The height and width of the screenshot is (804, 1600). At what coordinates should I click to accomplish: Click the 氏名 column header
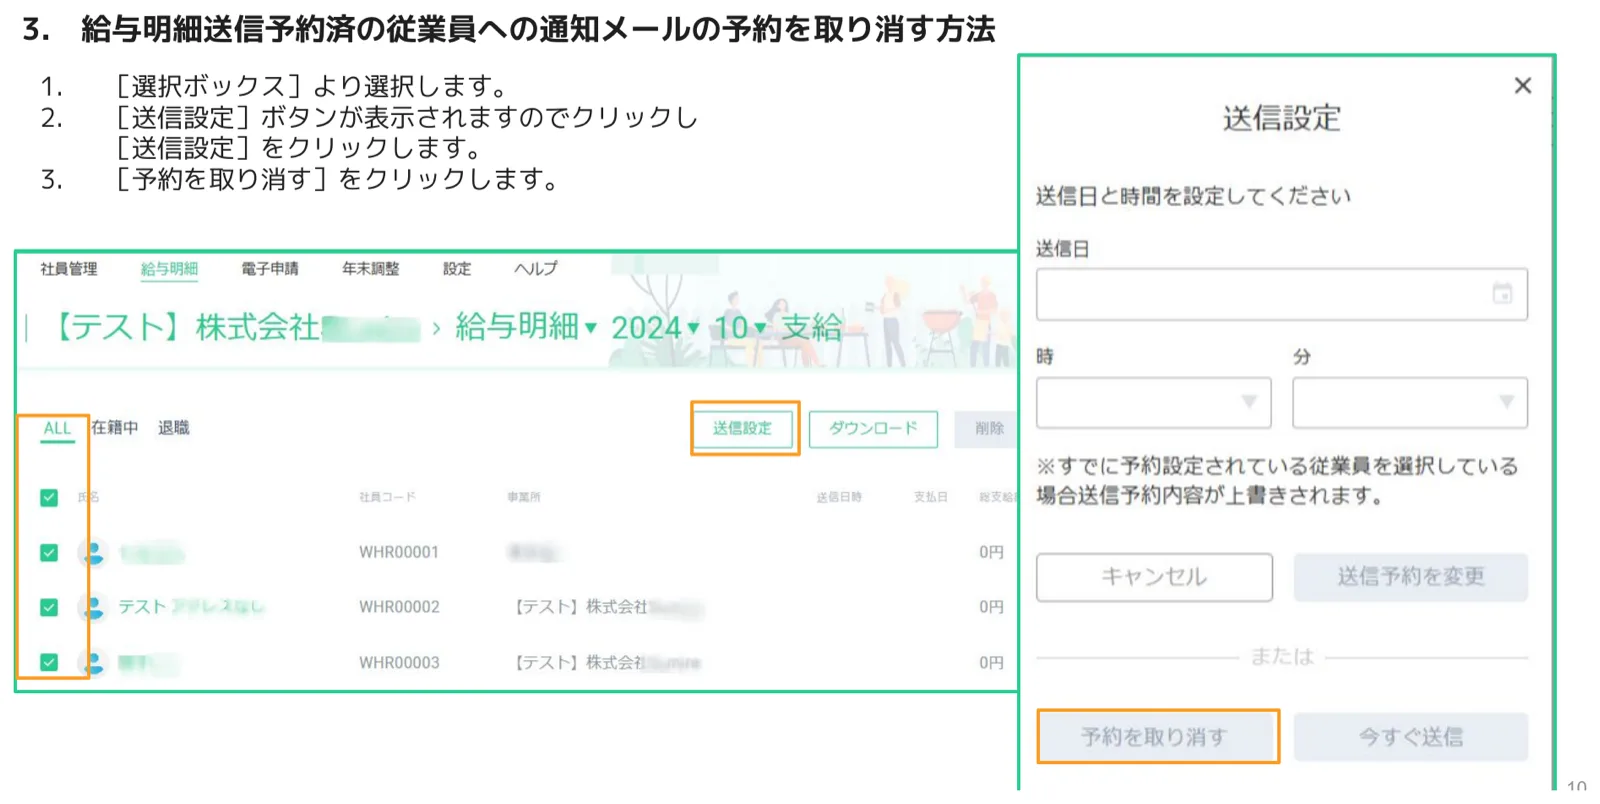pos(88,497)
